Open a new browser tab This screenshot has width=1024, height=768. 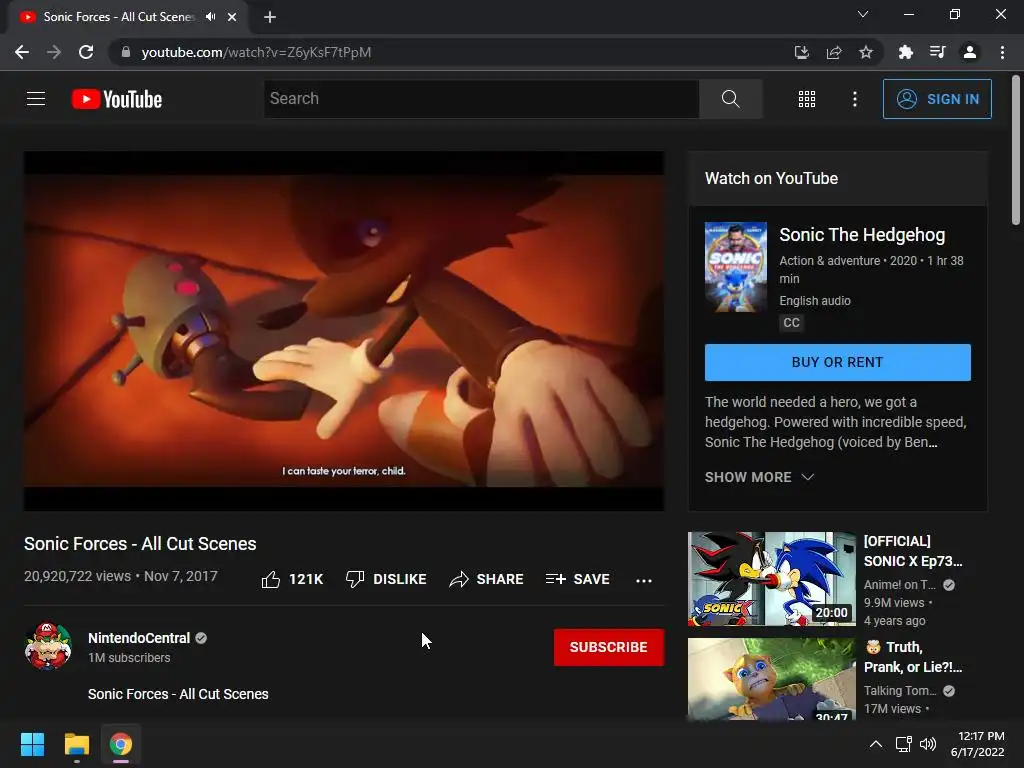pos(270,17)
